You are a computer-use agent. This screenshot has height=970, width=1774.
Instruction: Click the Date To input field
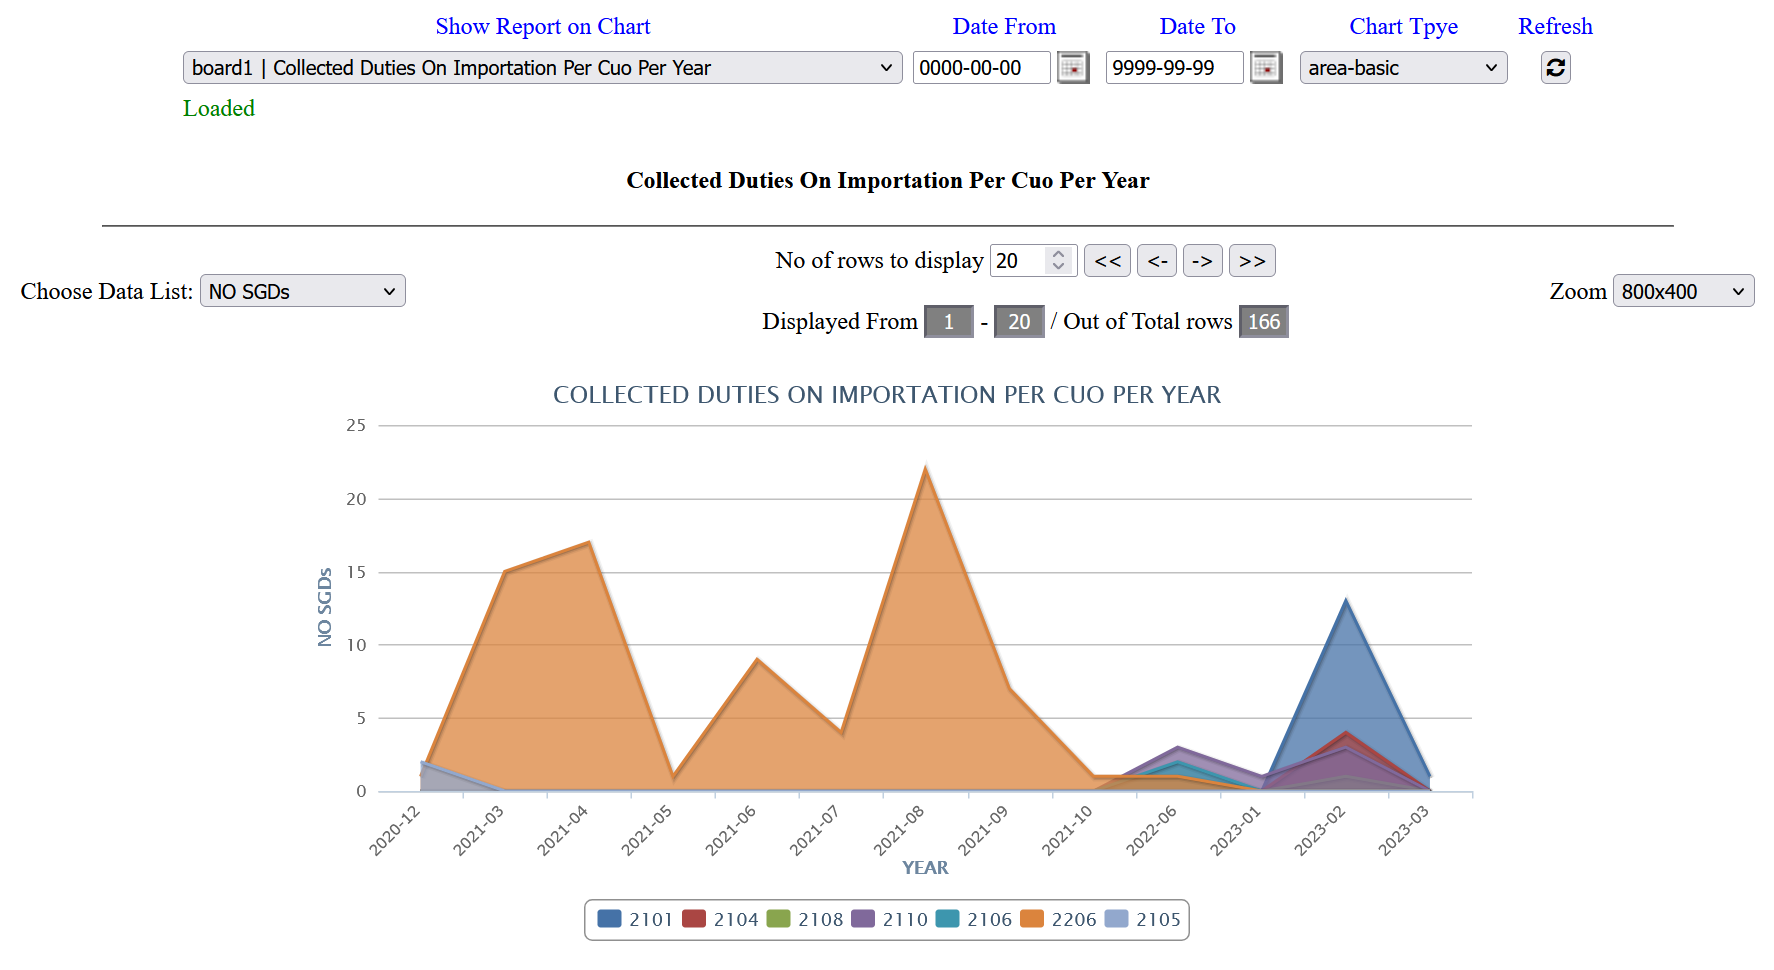[1173, 68]
